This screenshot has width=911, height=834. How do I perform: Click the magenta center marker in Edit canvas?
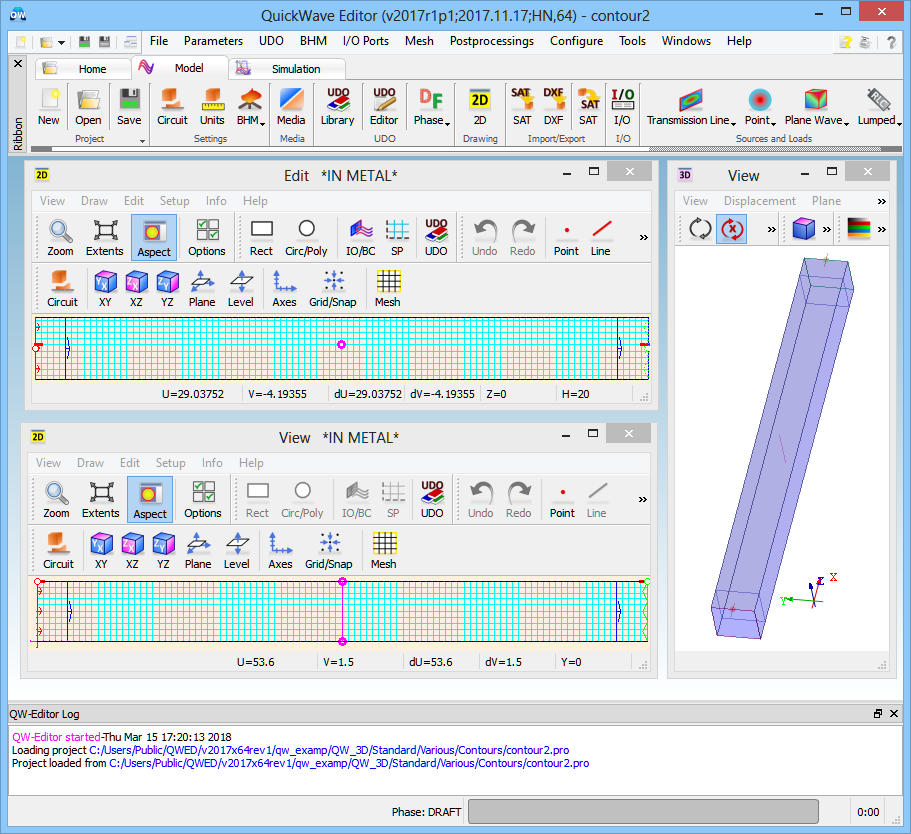(342, 344)
